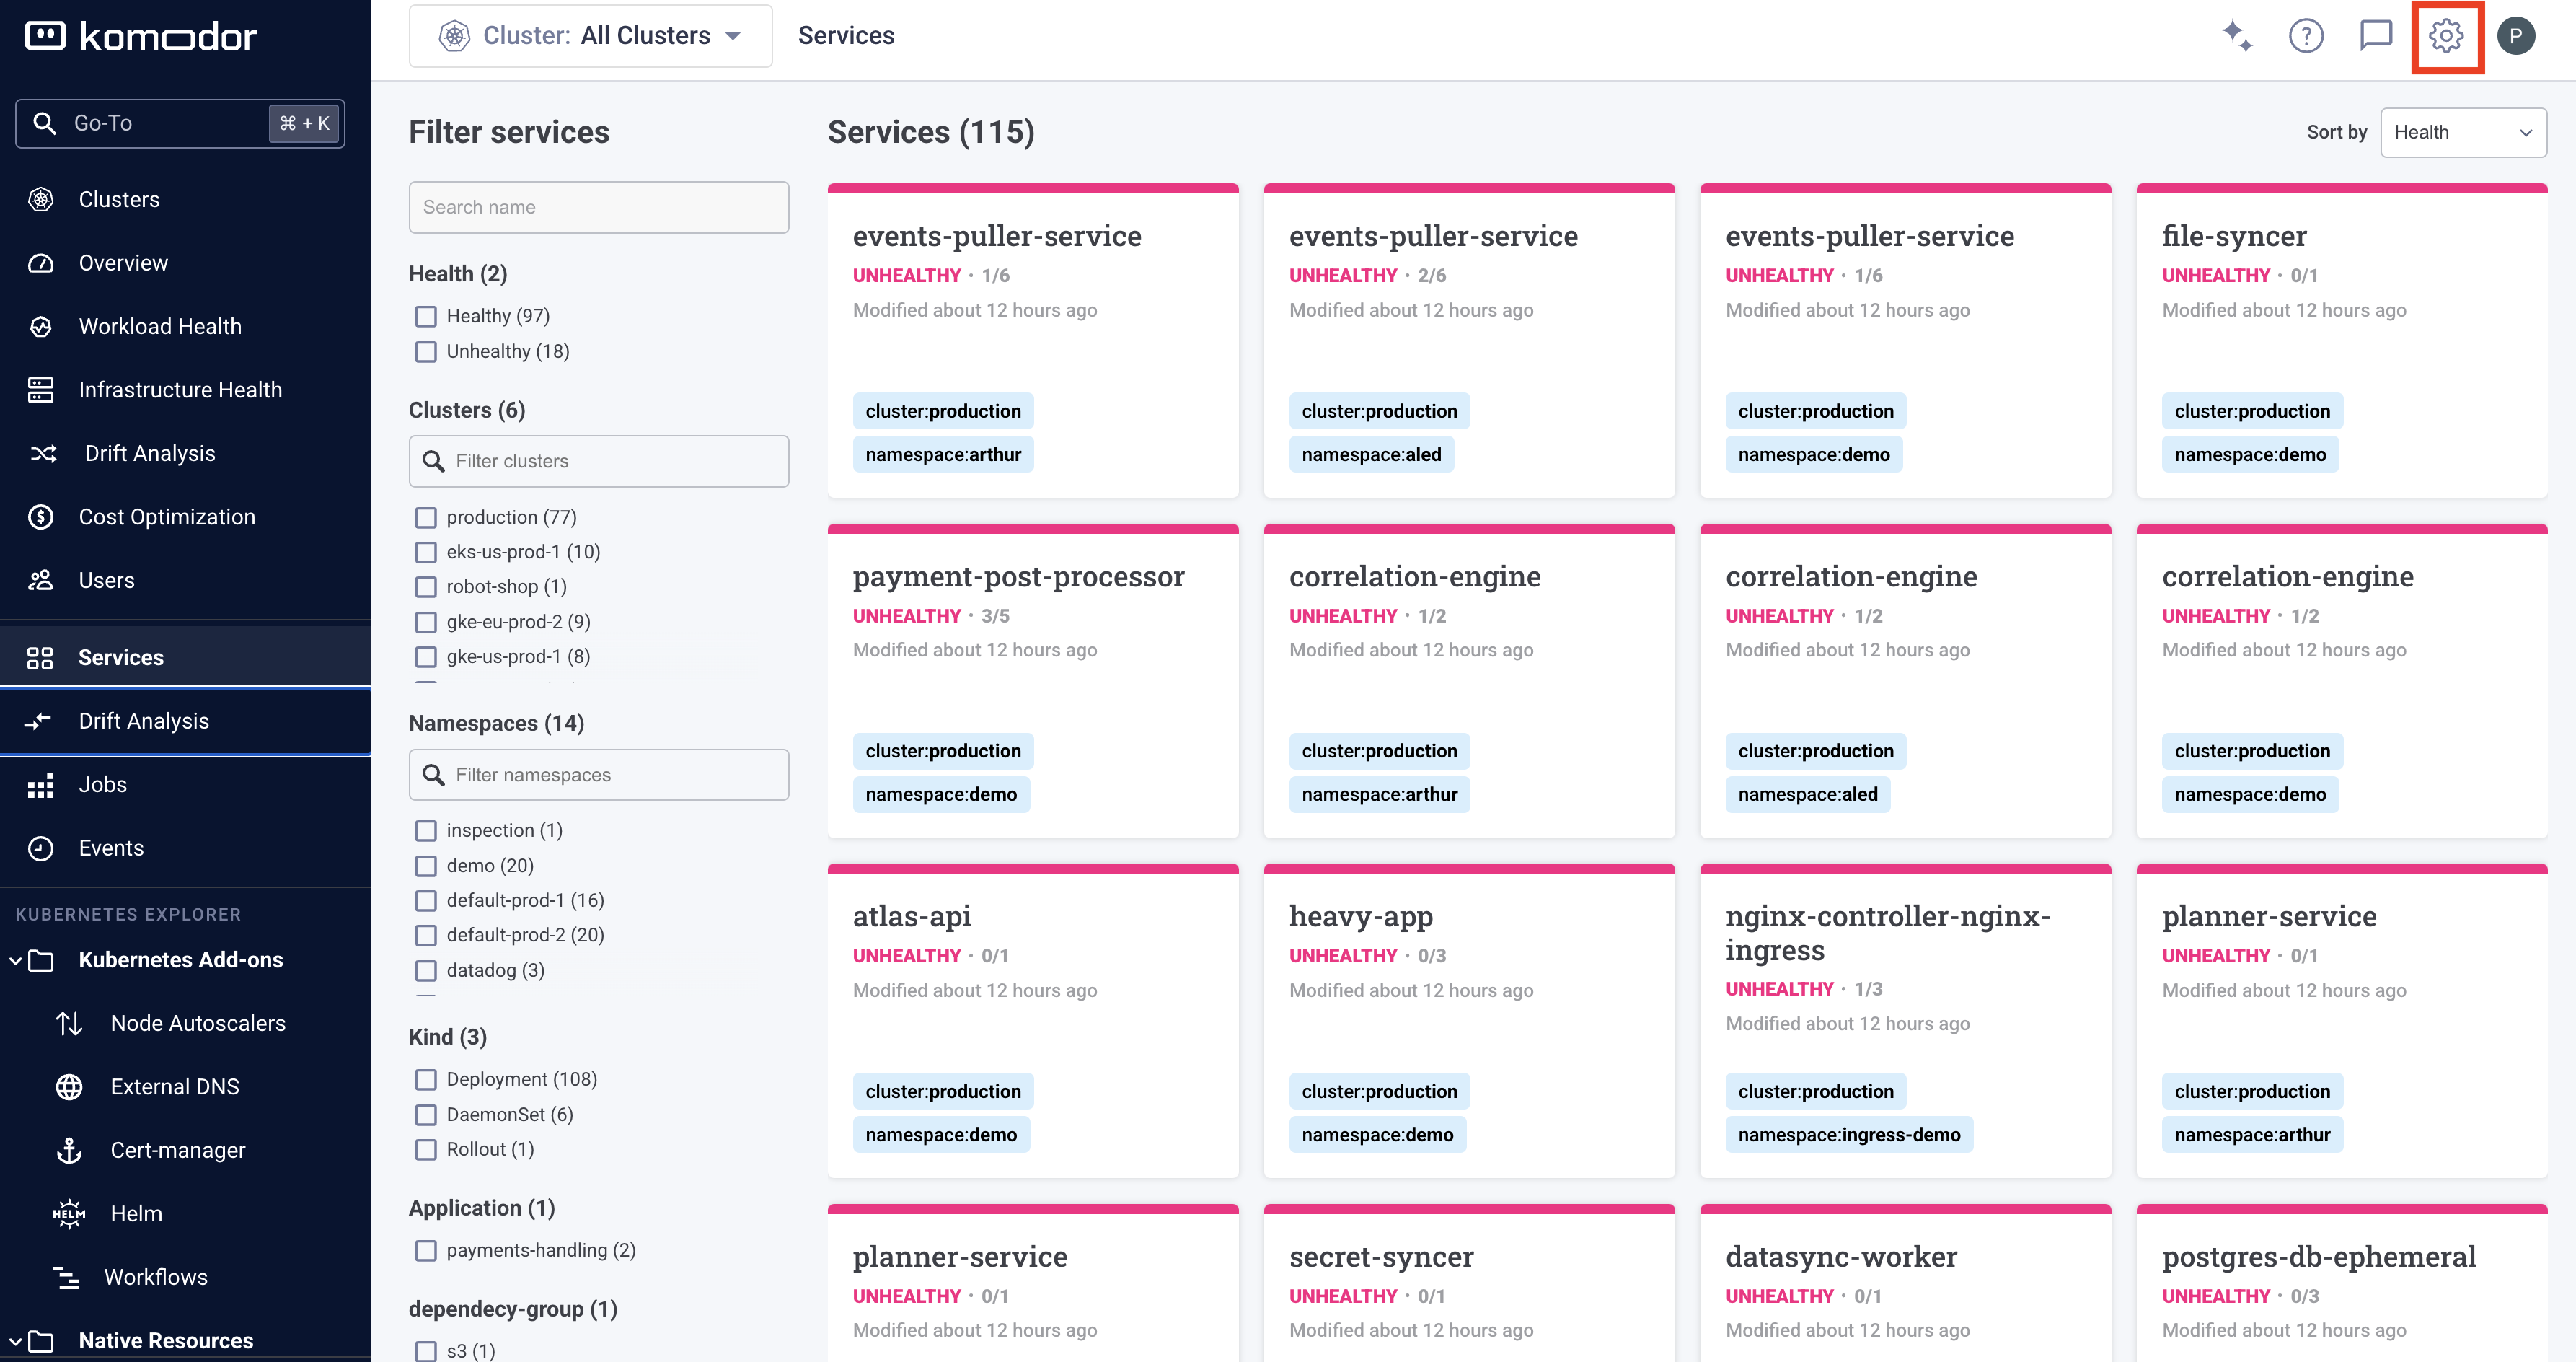Check the Unhealthy (18) filter

point(426,351)
